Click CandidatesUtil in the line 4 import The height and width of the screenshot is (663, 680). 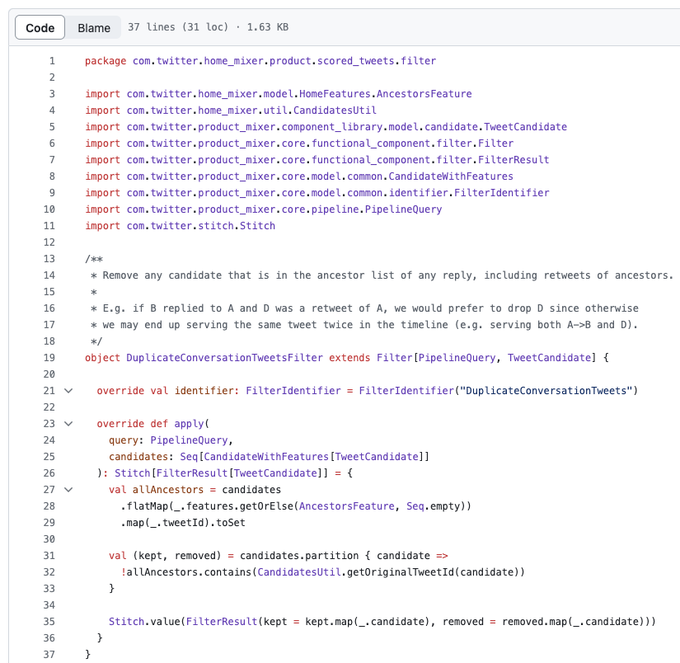[335, 110]
